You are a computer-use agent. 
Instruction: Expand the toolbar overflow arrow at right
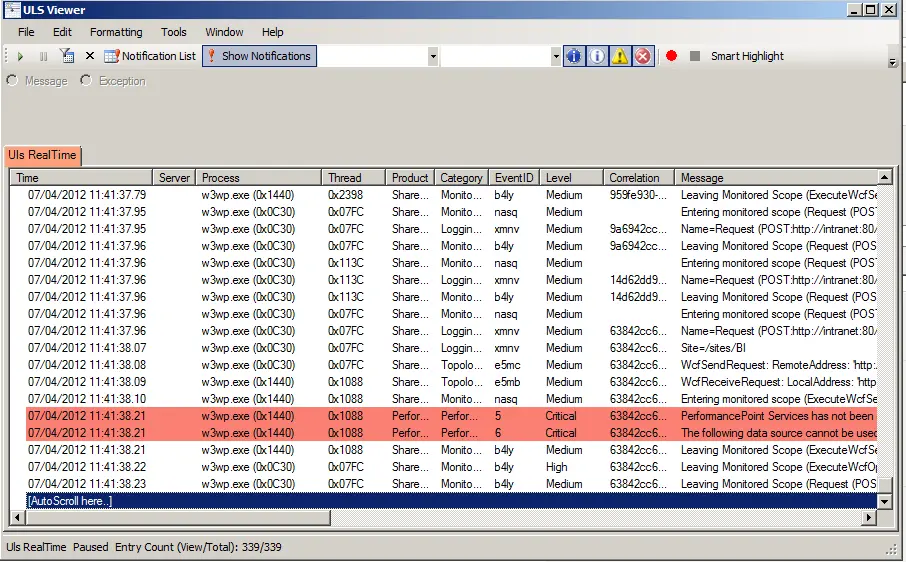pos(891,62)
